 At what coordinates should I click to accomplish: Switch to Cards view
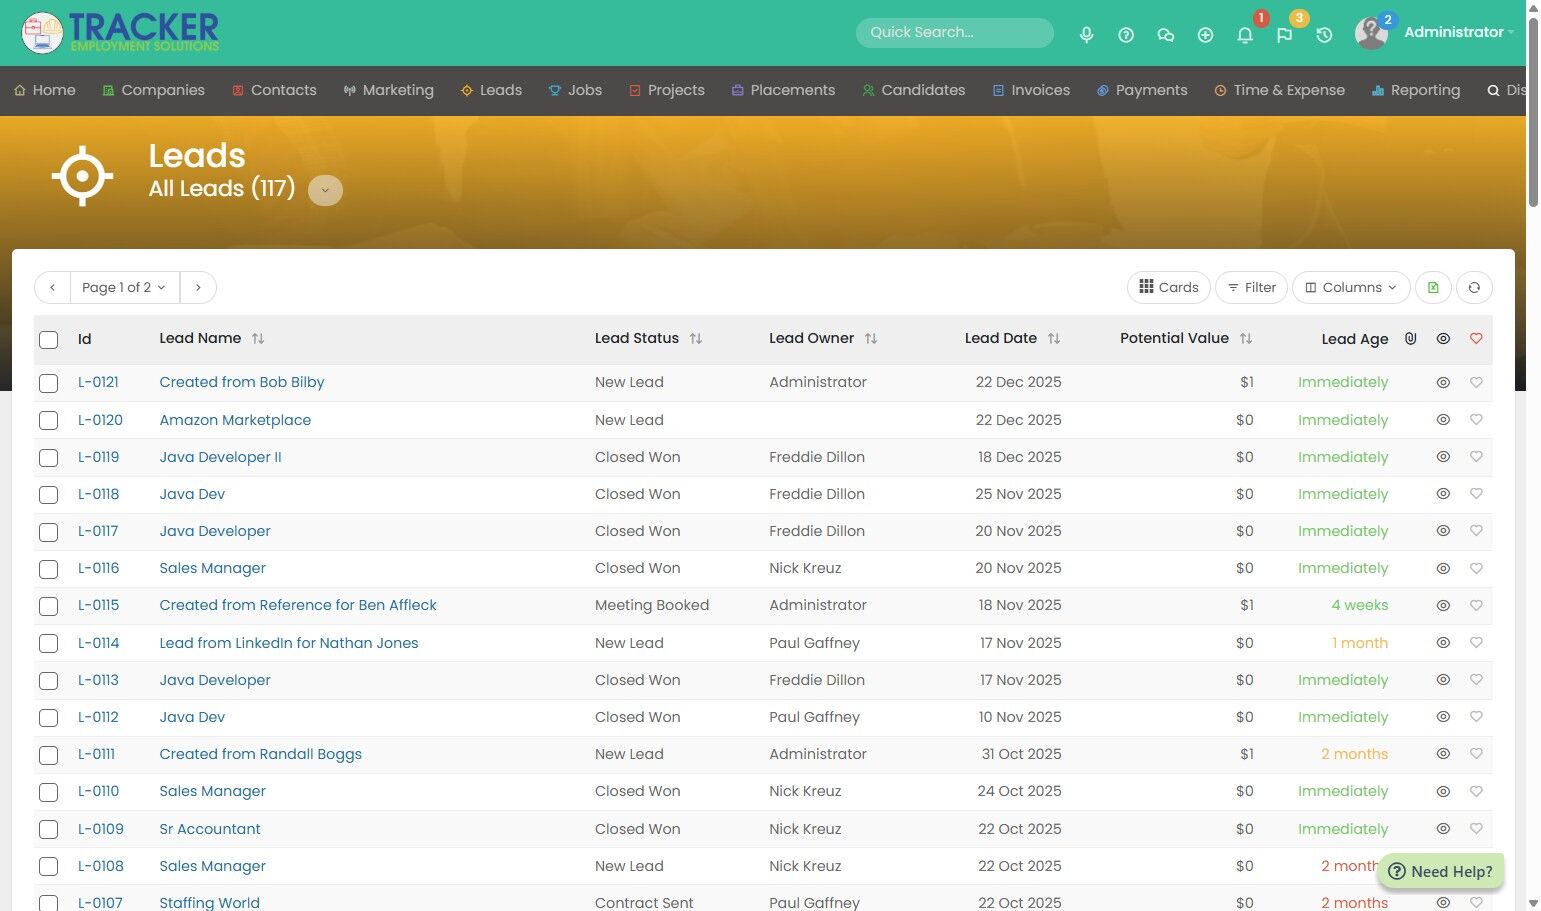click(x=1169, y=288)
